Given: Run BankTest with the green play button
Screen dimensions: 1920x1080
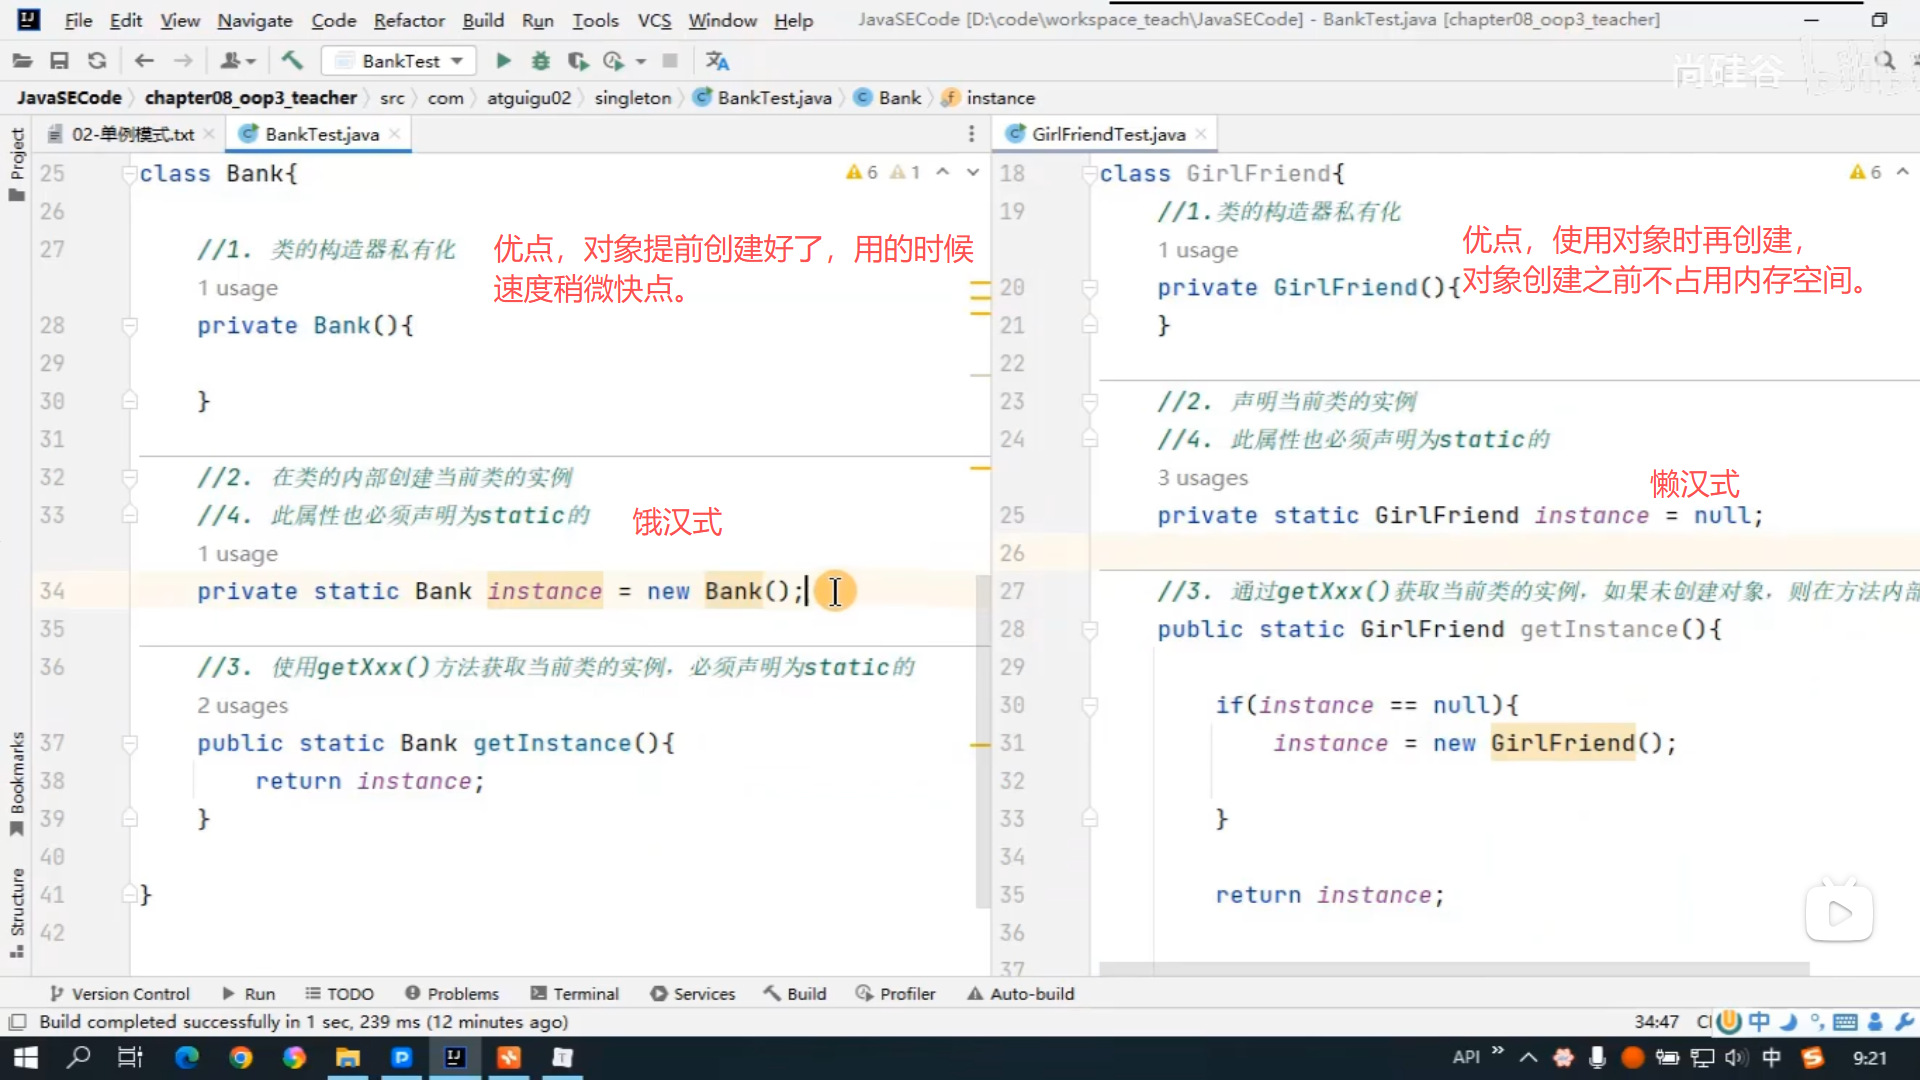Looking at the screenshot, I should point(503,61).
